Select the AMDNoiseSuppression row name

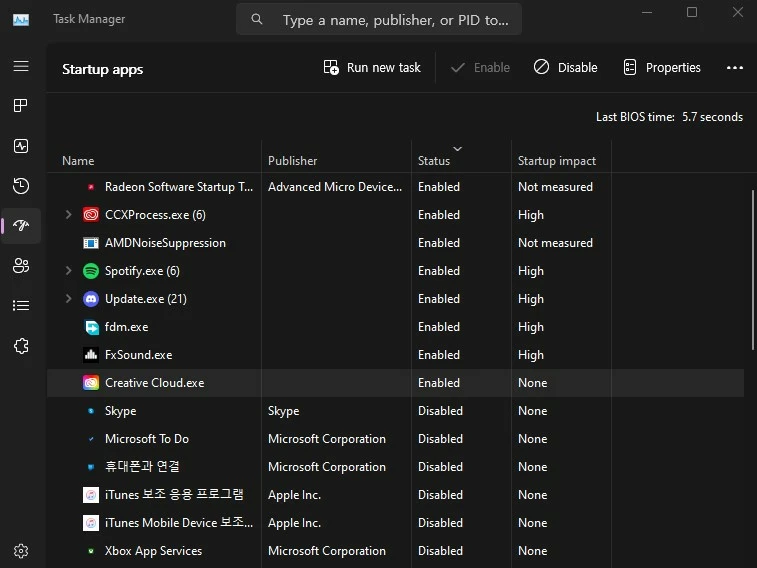165,243
